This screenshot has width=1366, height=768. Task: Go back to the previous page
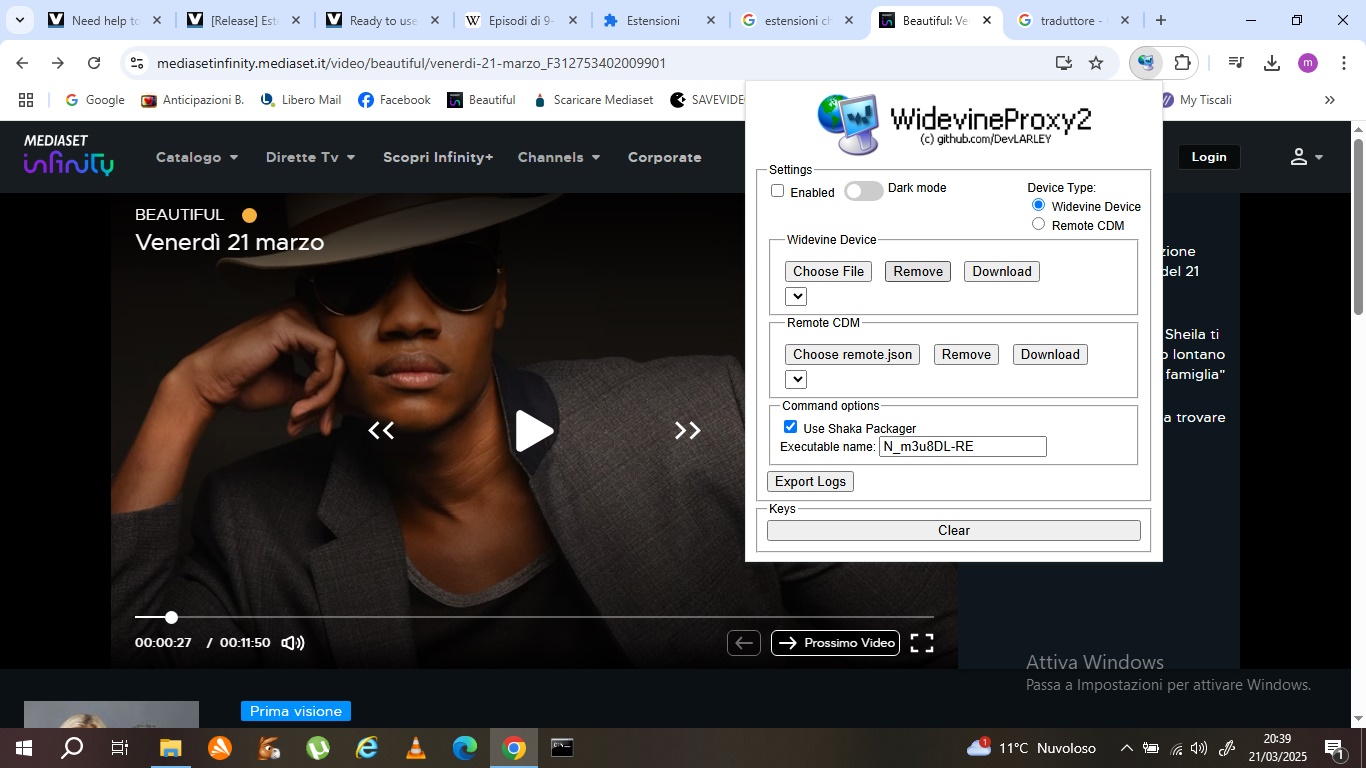22,63
